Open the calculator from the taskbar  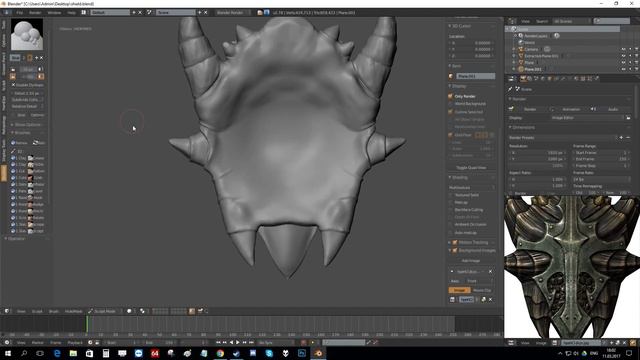(x=106, y=353)
